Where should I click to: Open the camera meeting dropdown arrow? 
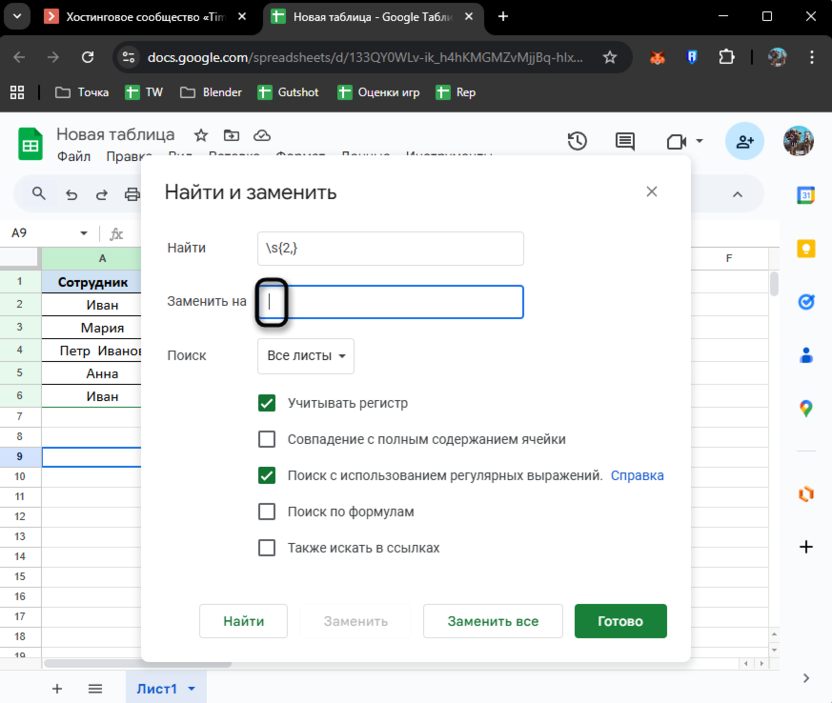(700, 142)
